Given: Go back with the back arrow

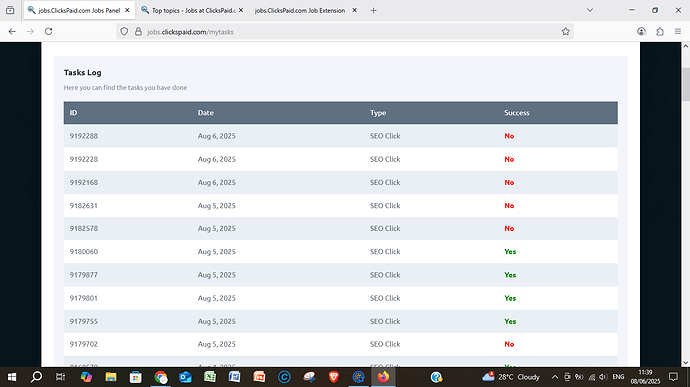Looking at the screenshot, I should (12, 31).
